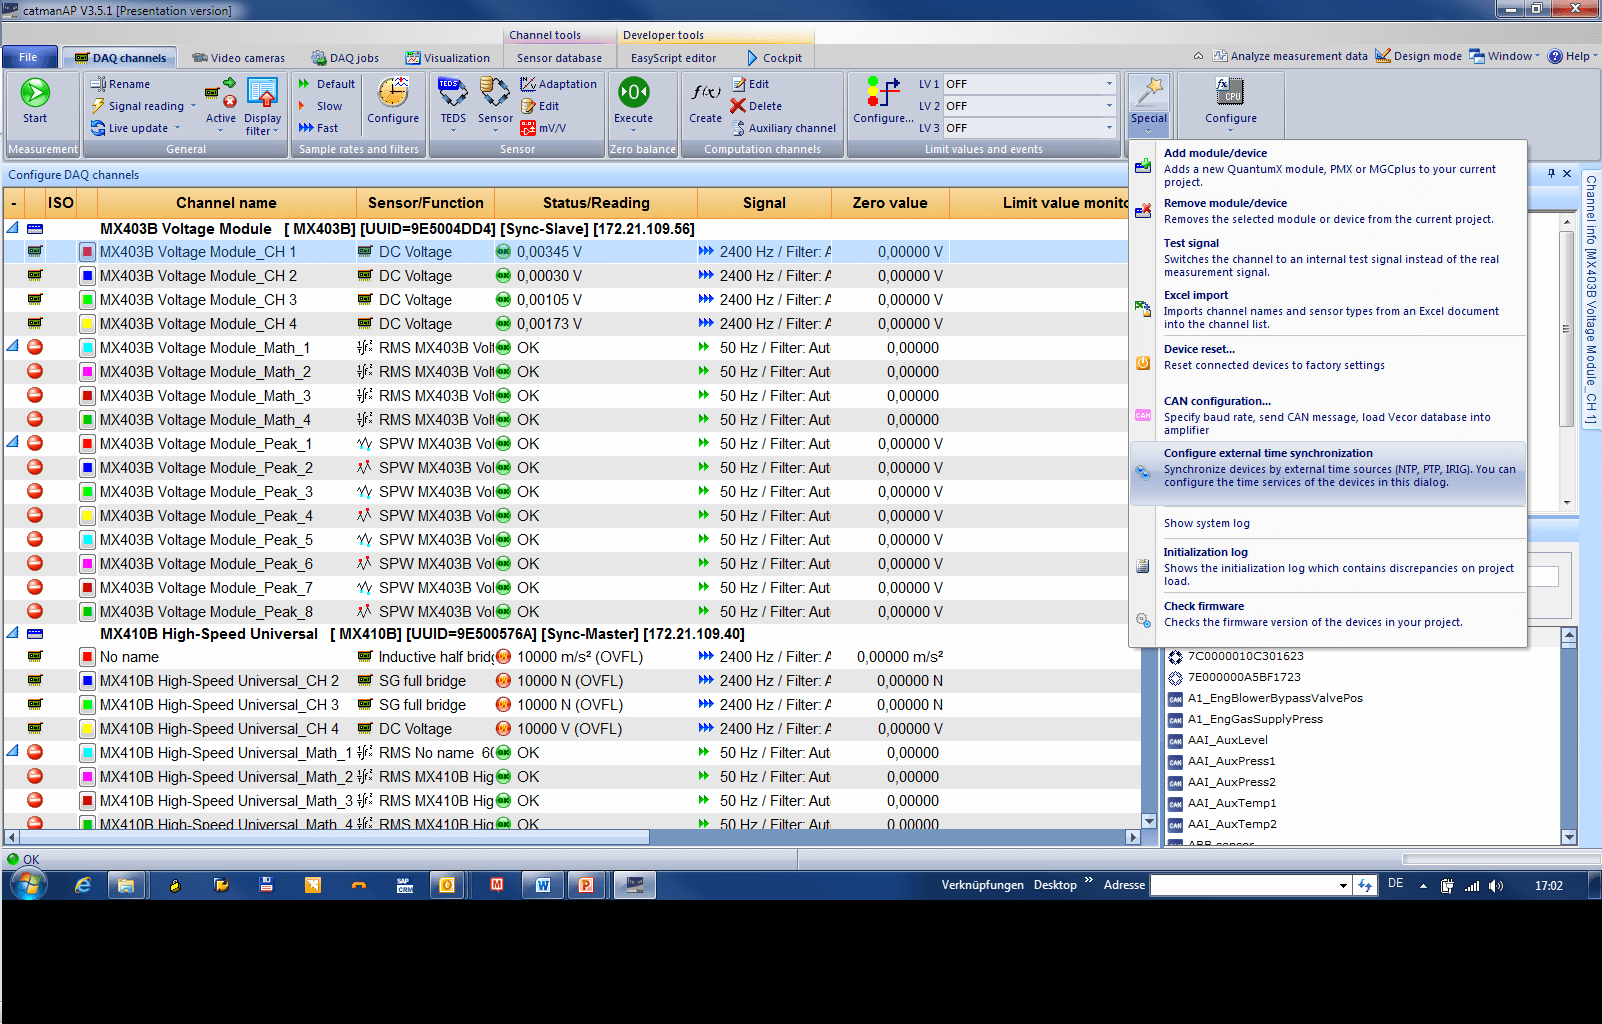Toggle inactive state of MX410B Math_3 channel
Image resolution: width=1602 pixels, height=1024 pixels.
click(35, 801)
